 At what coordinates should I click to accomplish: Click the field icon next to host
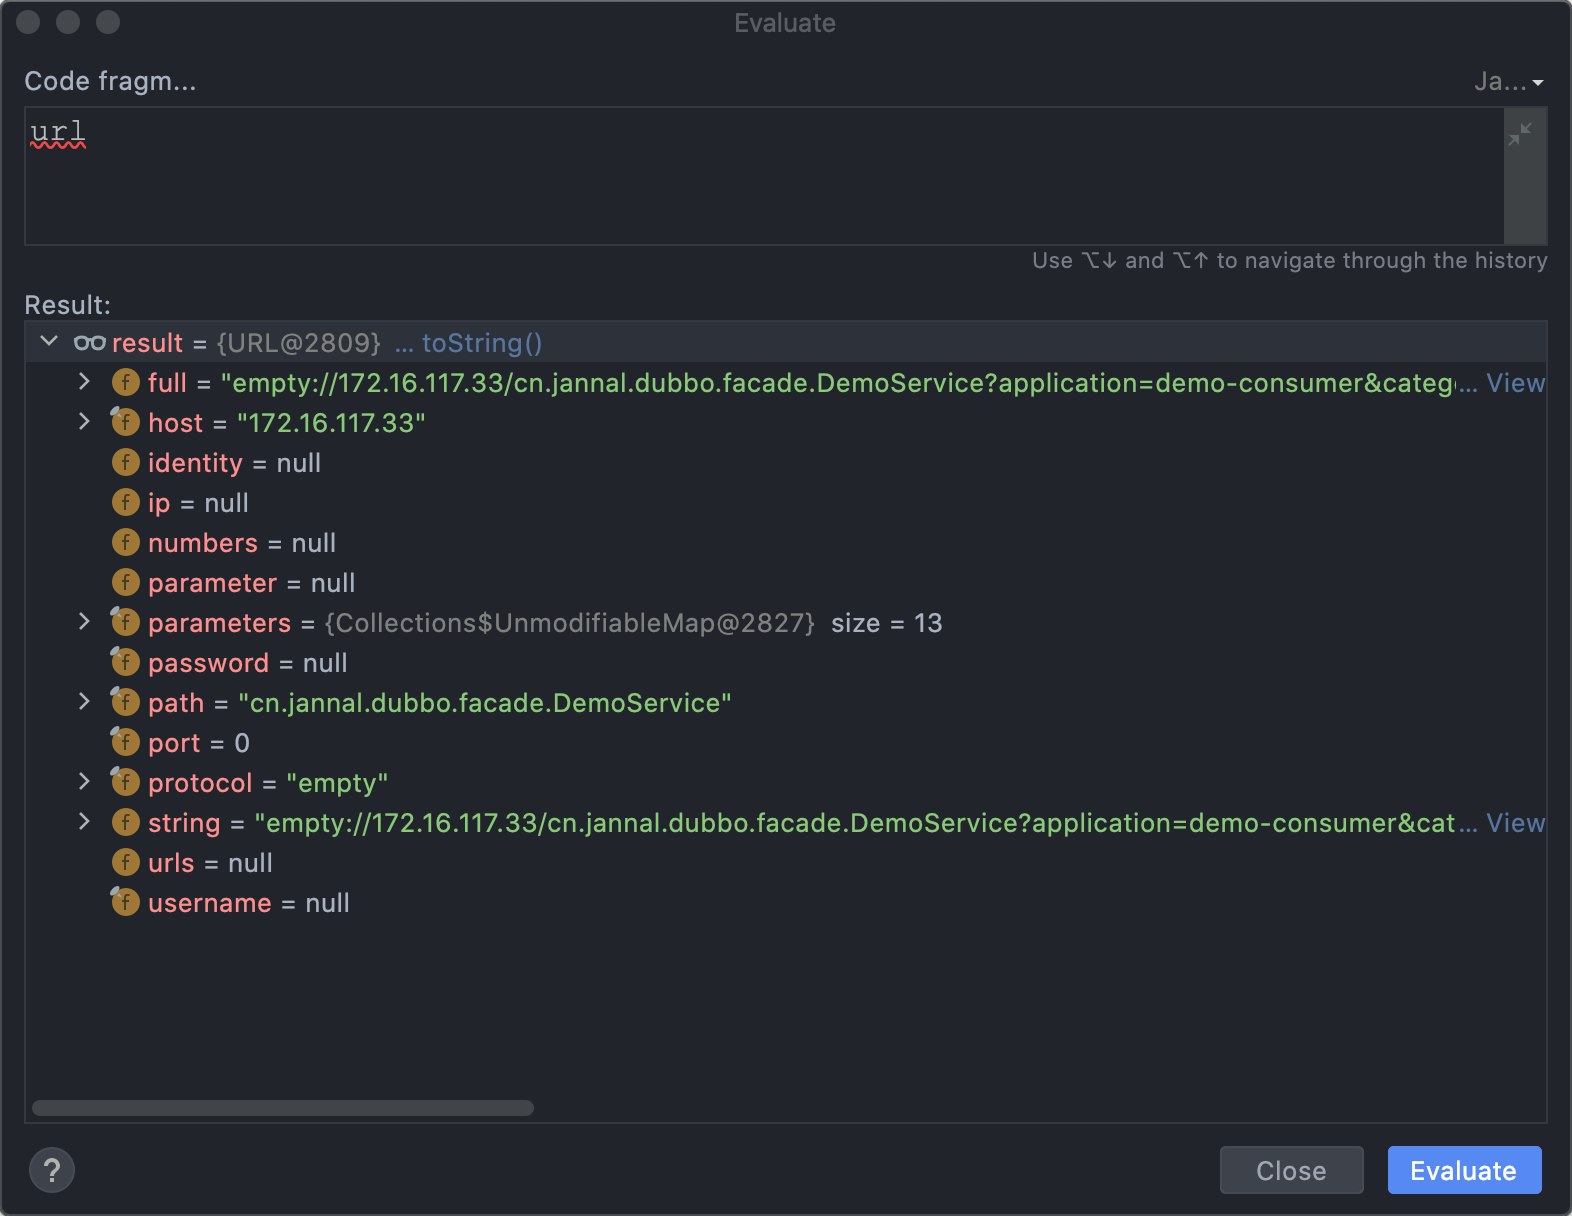point(125,422)
